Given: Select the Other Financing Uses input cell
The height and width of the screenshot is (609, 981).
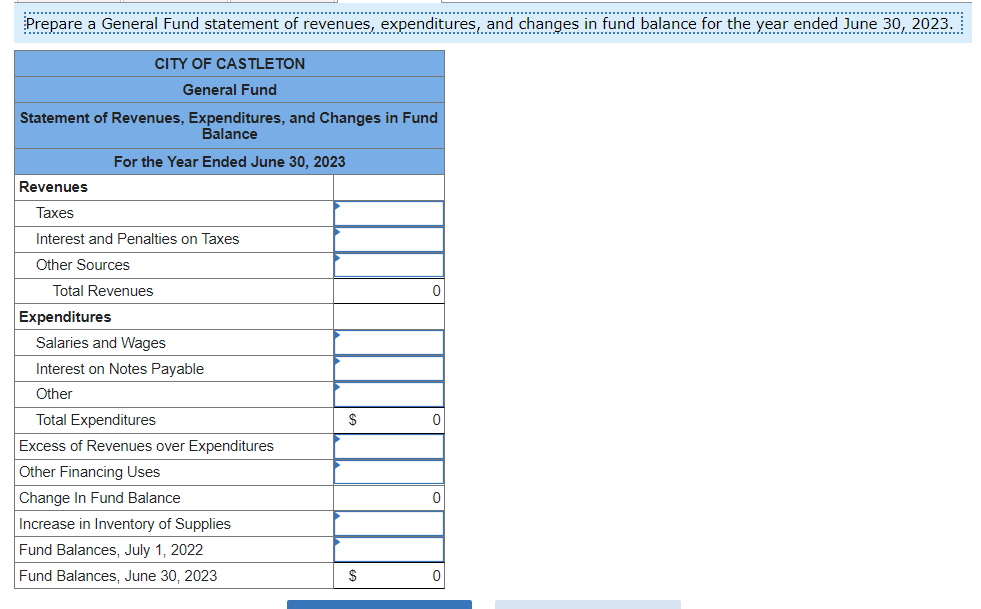Looking at the screenshot, I should (388, 472).
